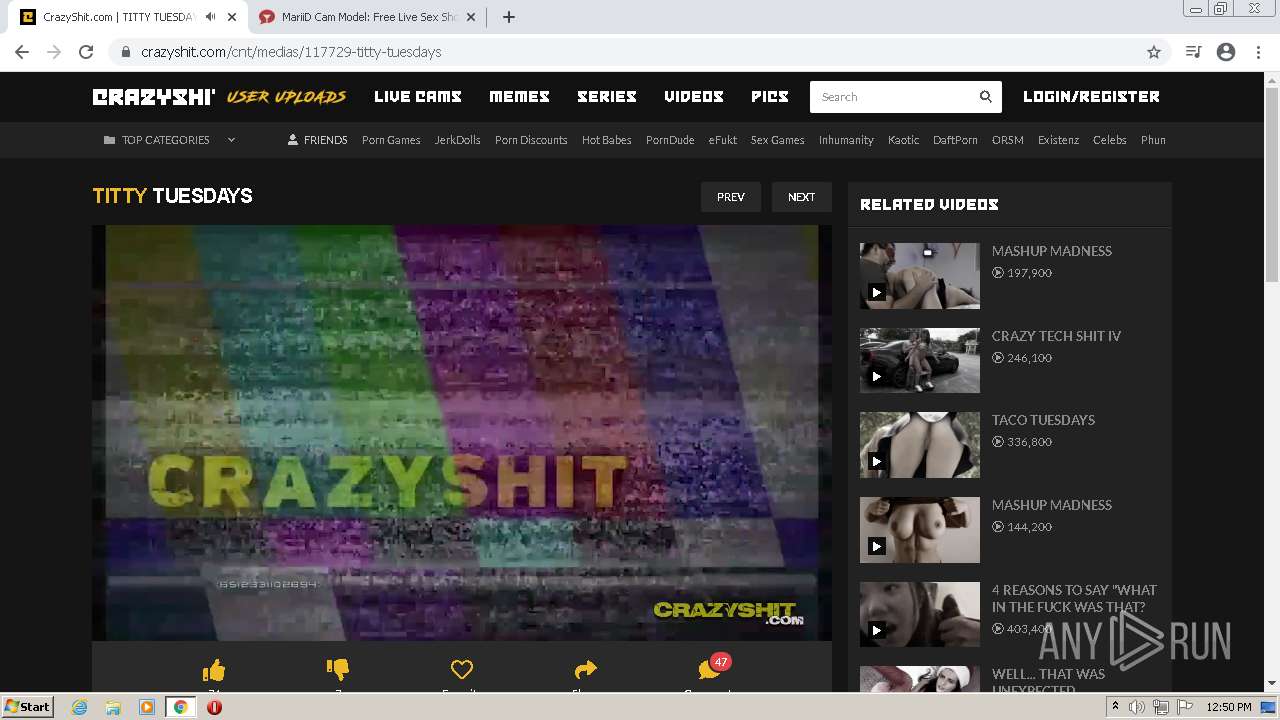Image resolution: width=1280 pixels, height=720 pixels.
Task: Click the Friends link with person icon
Action: 317,140
